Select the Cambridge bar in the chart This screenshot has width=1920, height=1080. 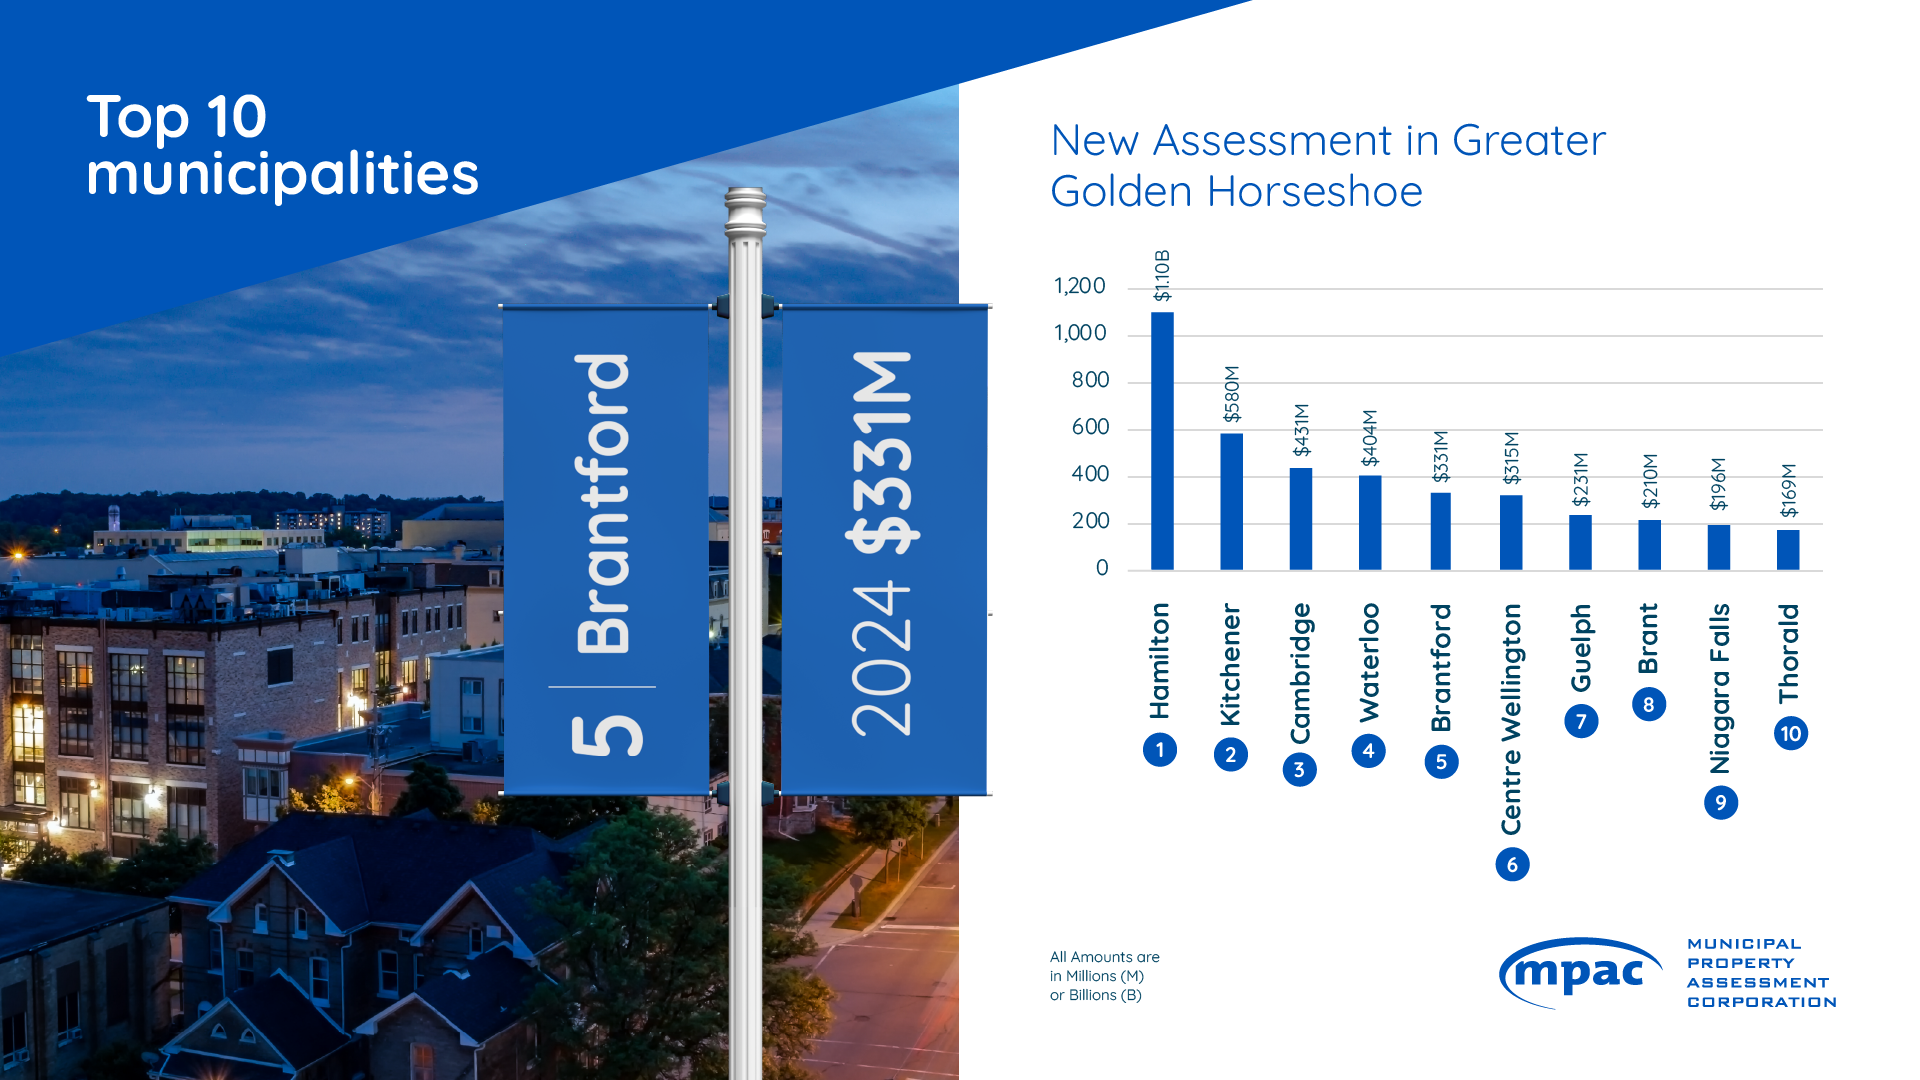point(1301,519)
